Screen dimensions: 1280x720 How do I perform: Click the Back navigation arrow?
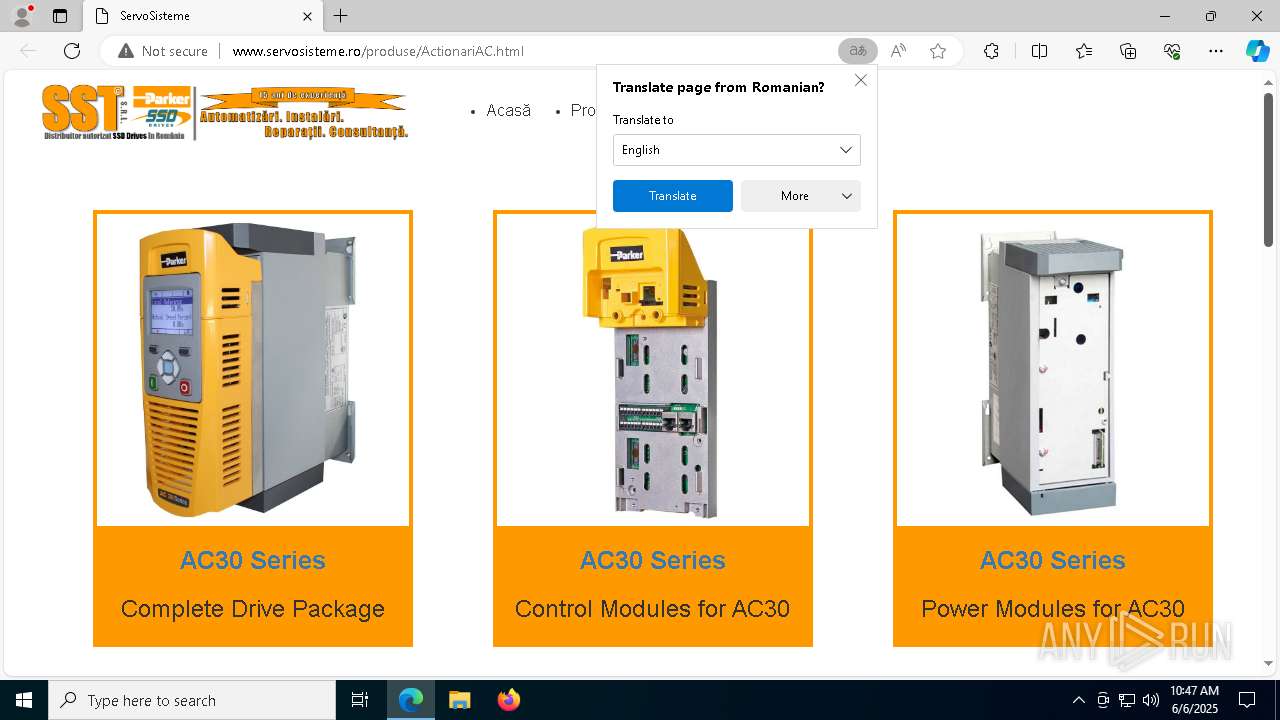(28, 51)
